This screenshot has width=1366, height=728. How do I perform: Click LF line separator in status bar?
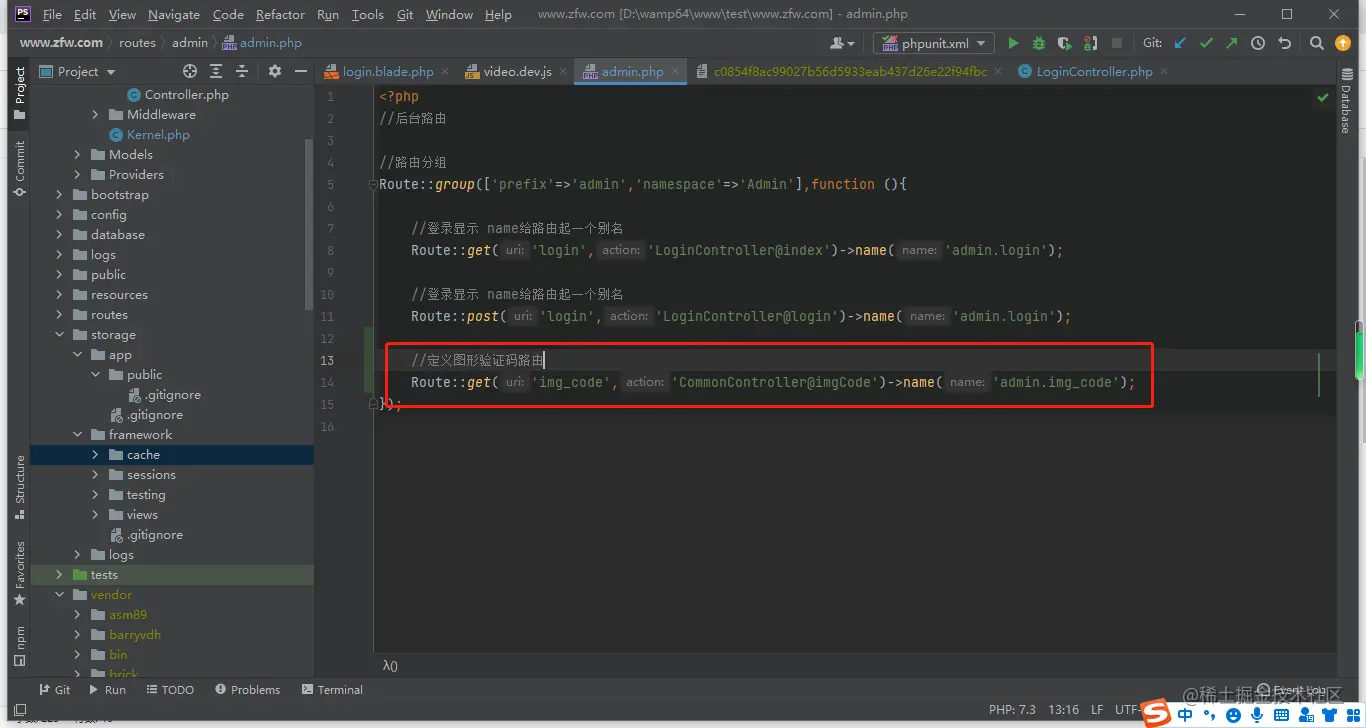1097,709
